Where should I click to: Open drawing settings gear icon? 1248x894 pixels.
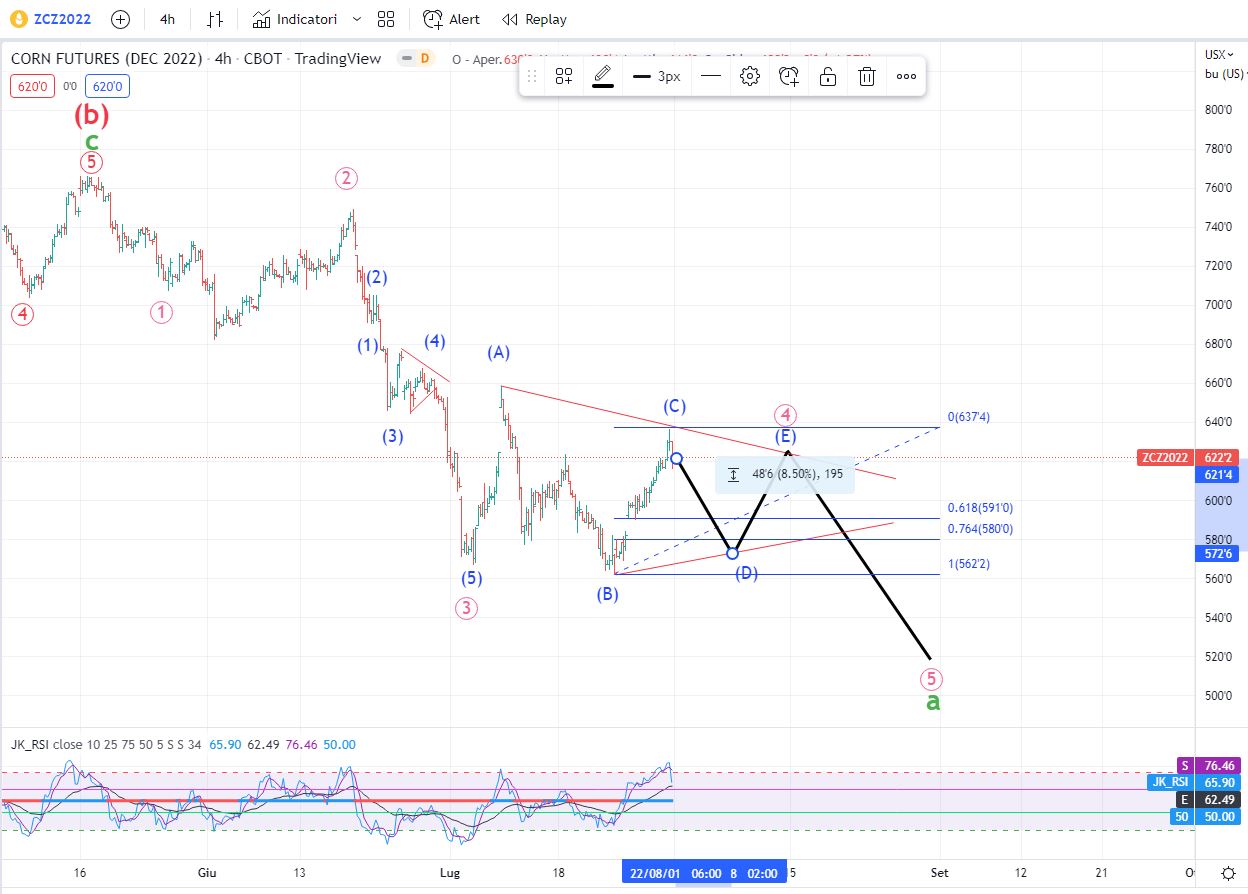(x=750, y=76)
